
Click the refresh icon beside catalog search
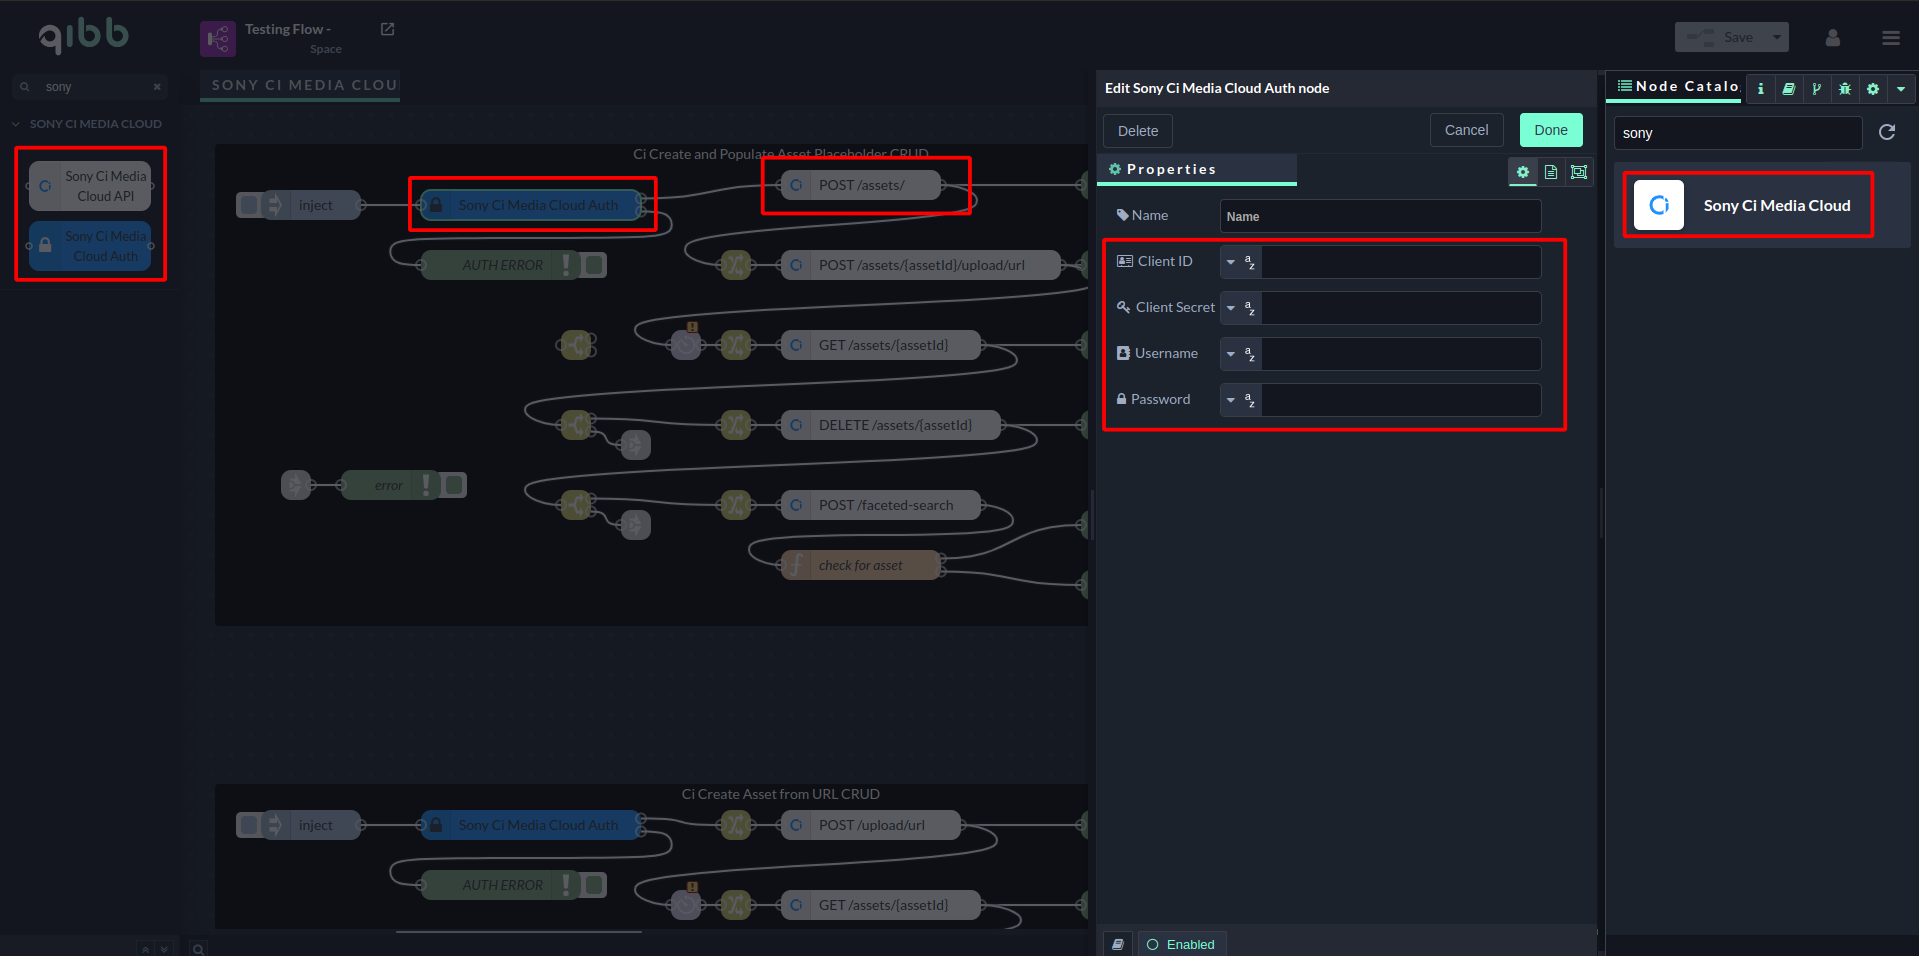(x=1887, y=132)
